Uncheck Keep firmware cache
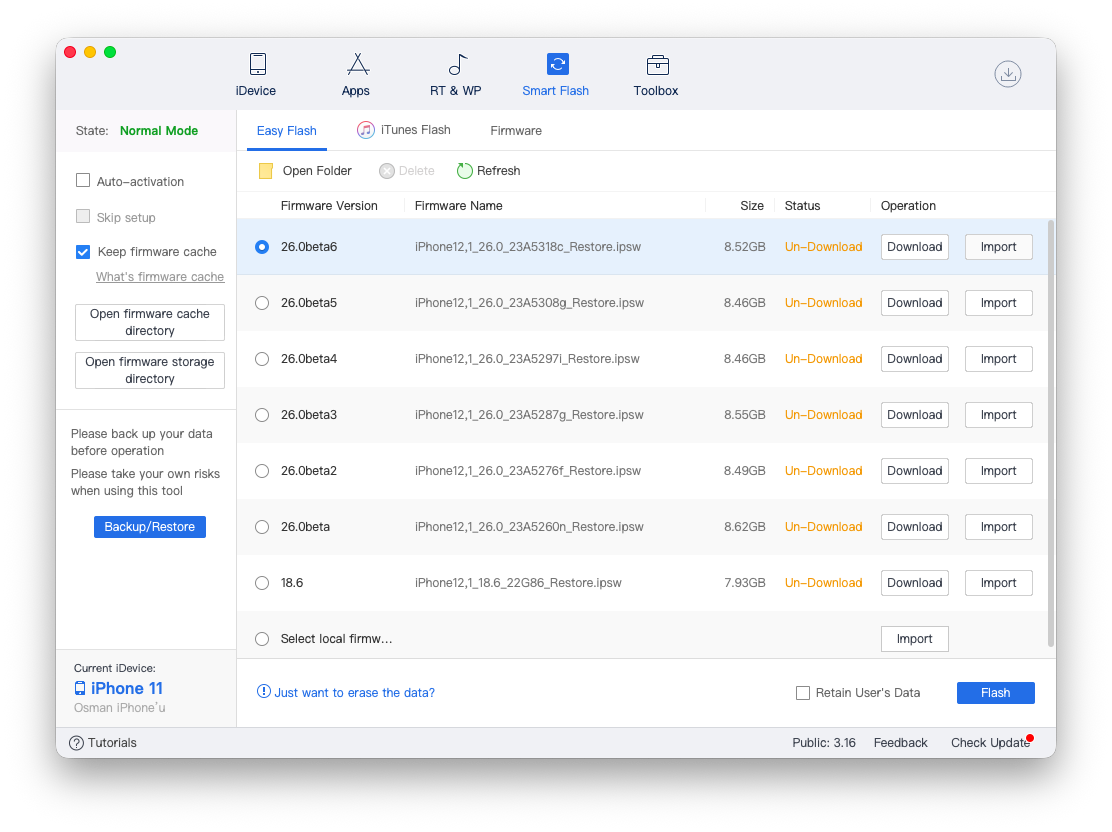This screenshot has width=1112, height=832. pyautogui.click(x=83, y=252)
